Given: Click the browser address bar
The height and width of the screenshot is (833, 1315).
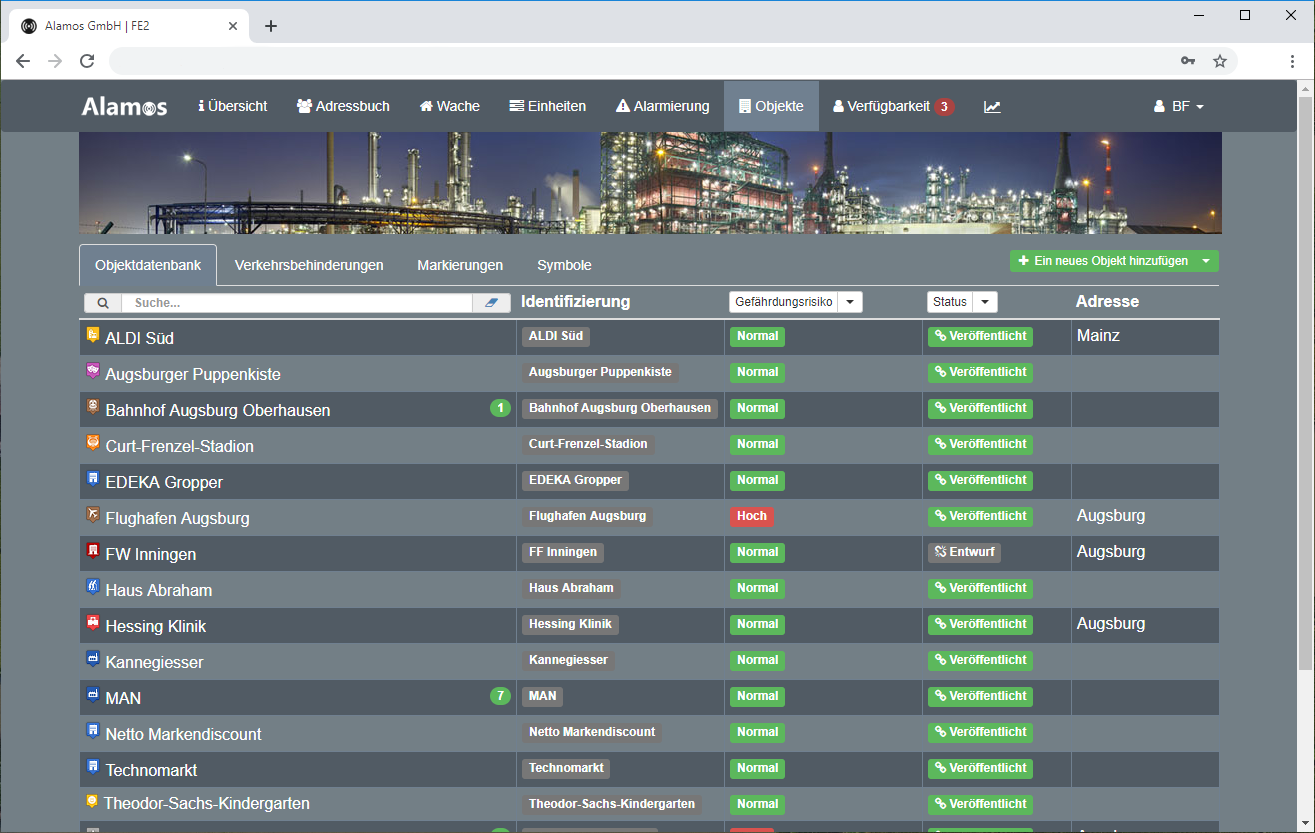Looking at the screenshot, I should pyautogui.click(x=640, y=61).
